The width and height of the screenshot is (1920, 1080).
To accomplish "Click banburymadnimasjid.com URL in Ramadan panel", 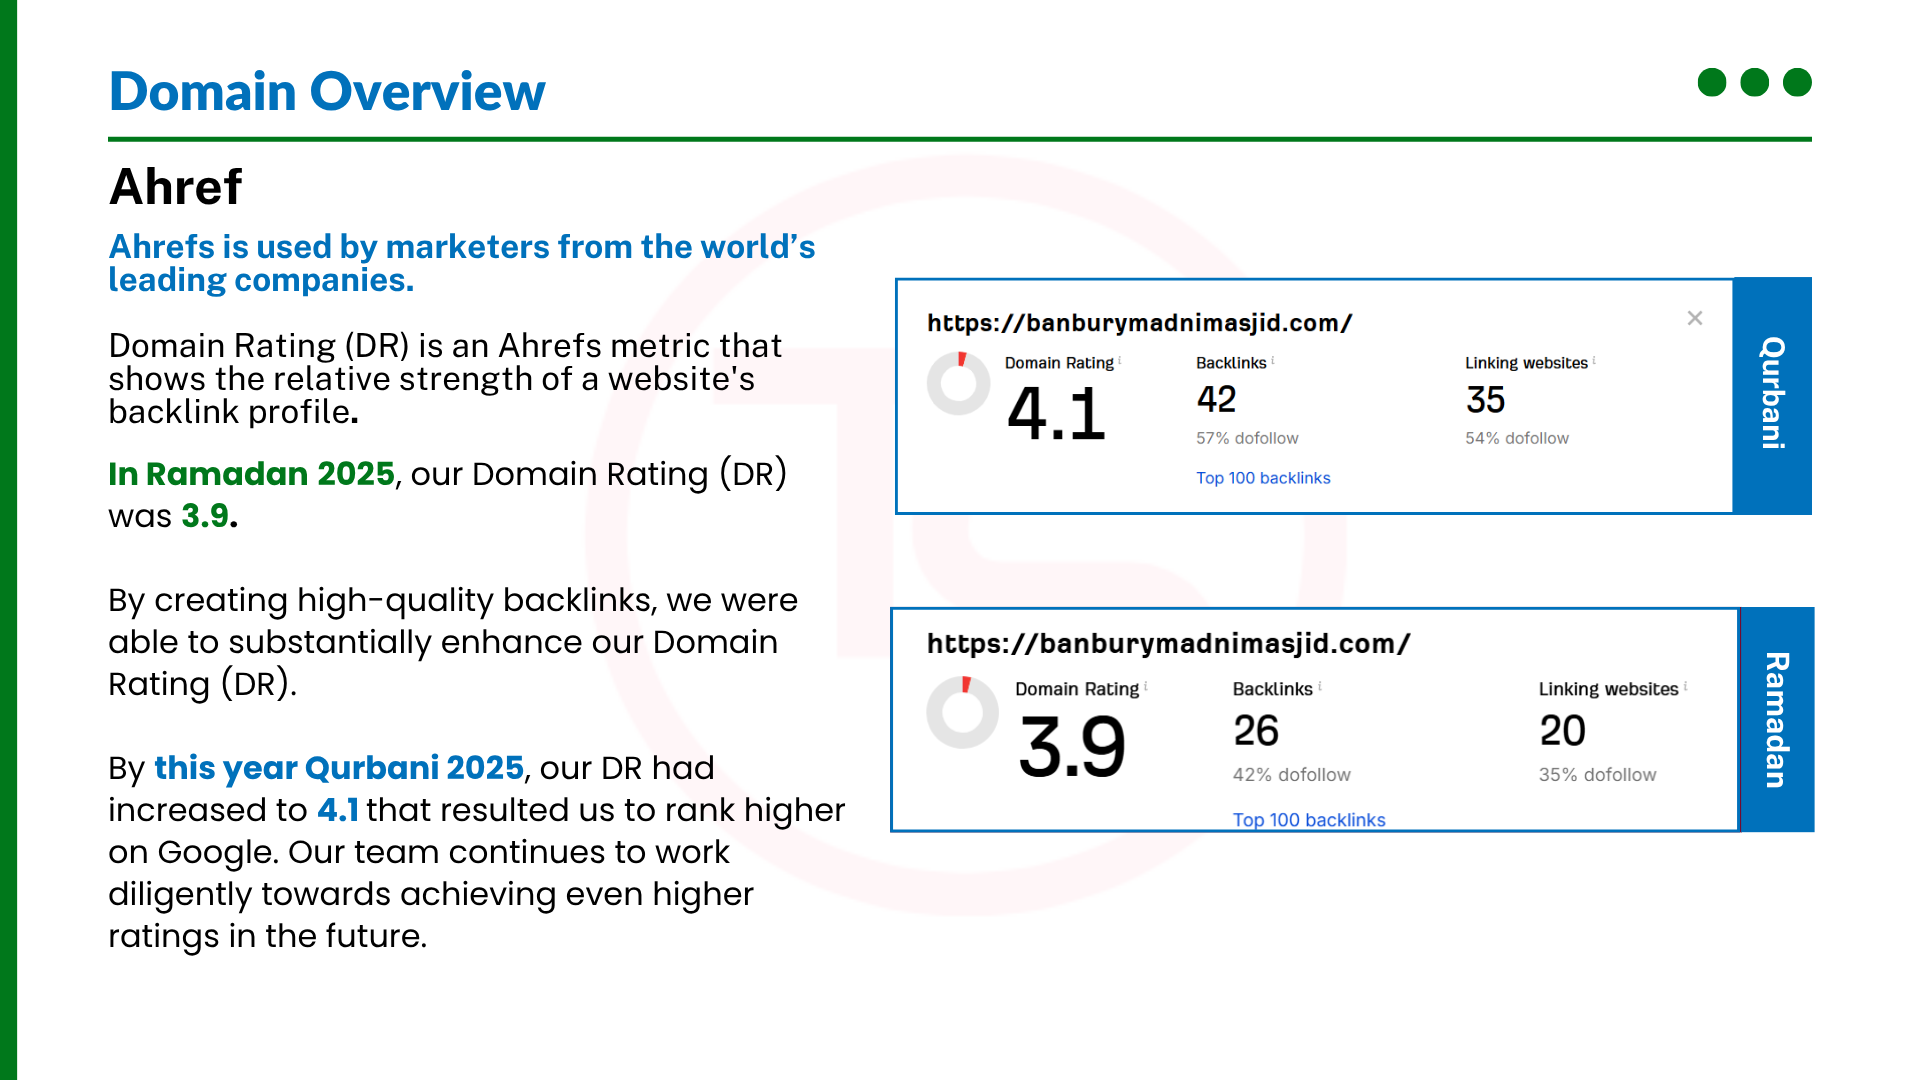I will pyautogui.click(x=1168, y=644).
